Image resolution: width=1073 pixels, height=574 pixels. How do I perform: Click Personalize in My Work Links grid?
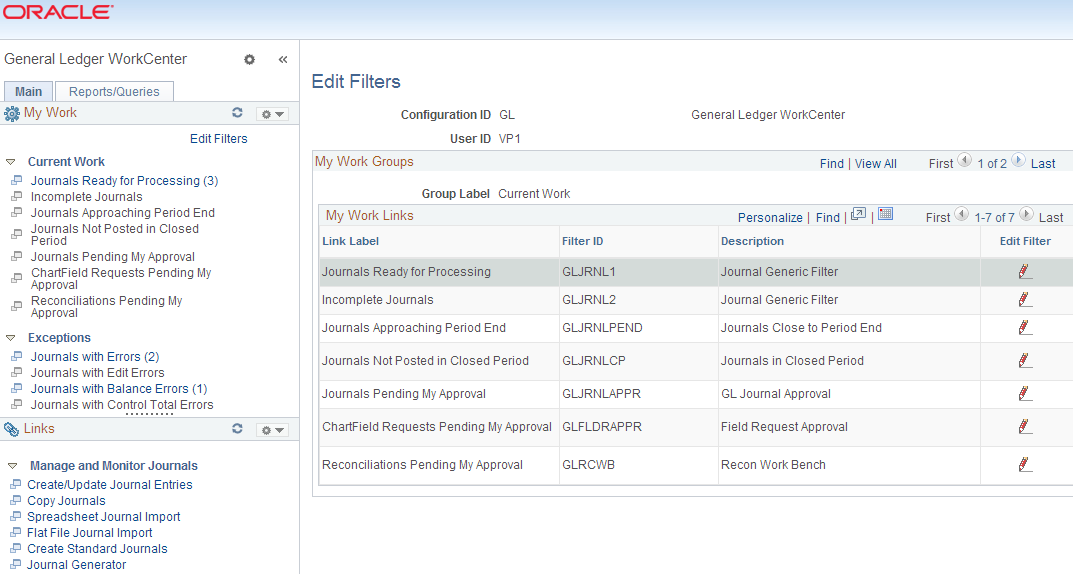[770, 218]
